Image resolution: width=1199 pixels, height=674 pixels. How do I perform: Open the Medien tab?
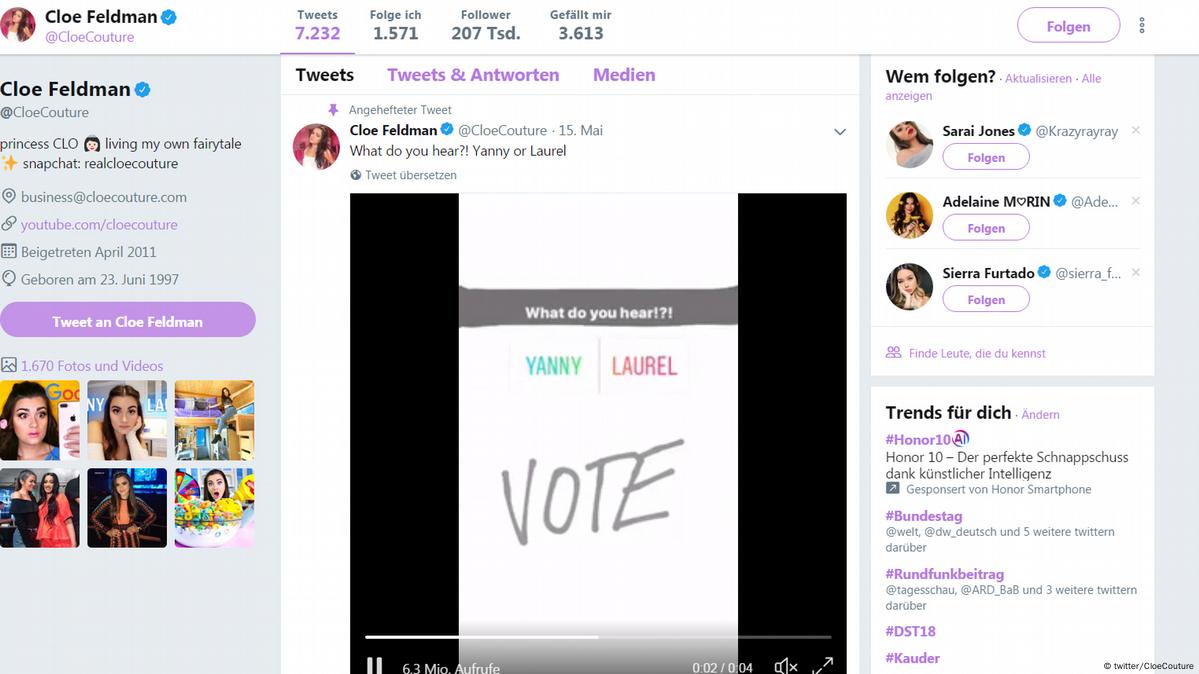(624, 75)
